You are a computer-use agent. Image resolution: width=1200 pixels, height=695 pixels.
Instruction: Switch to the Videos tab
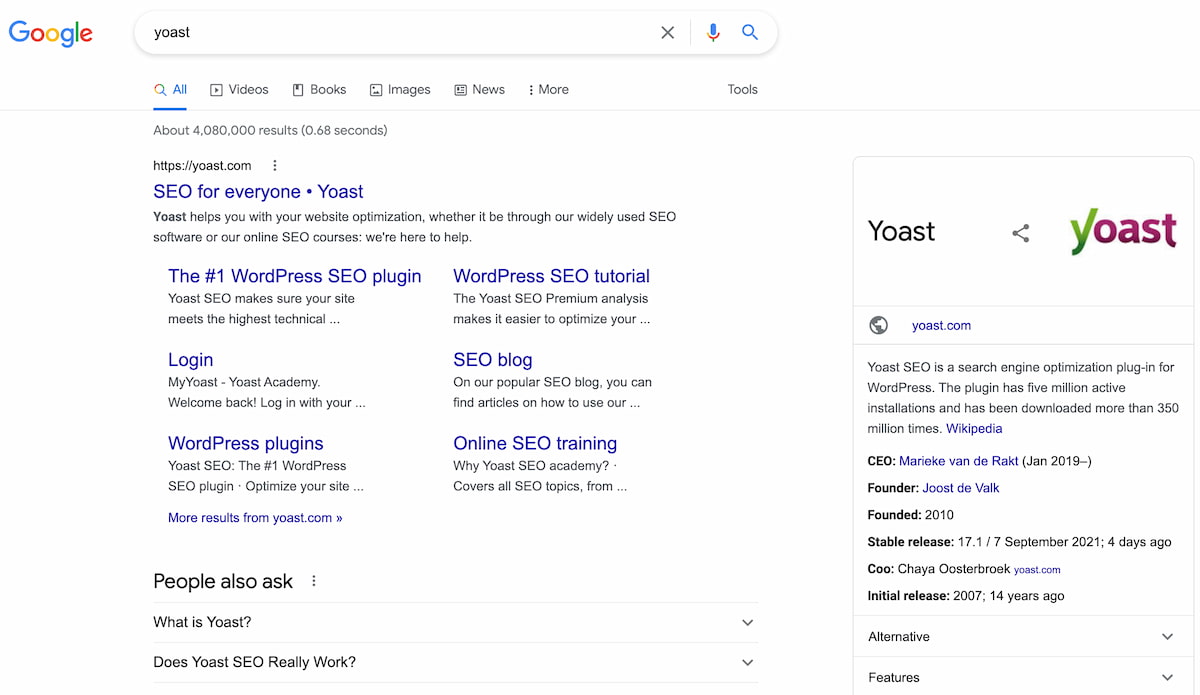click(x=239, y=90)
